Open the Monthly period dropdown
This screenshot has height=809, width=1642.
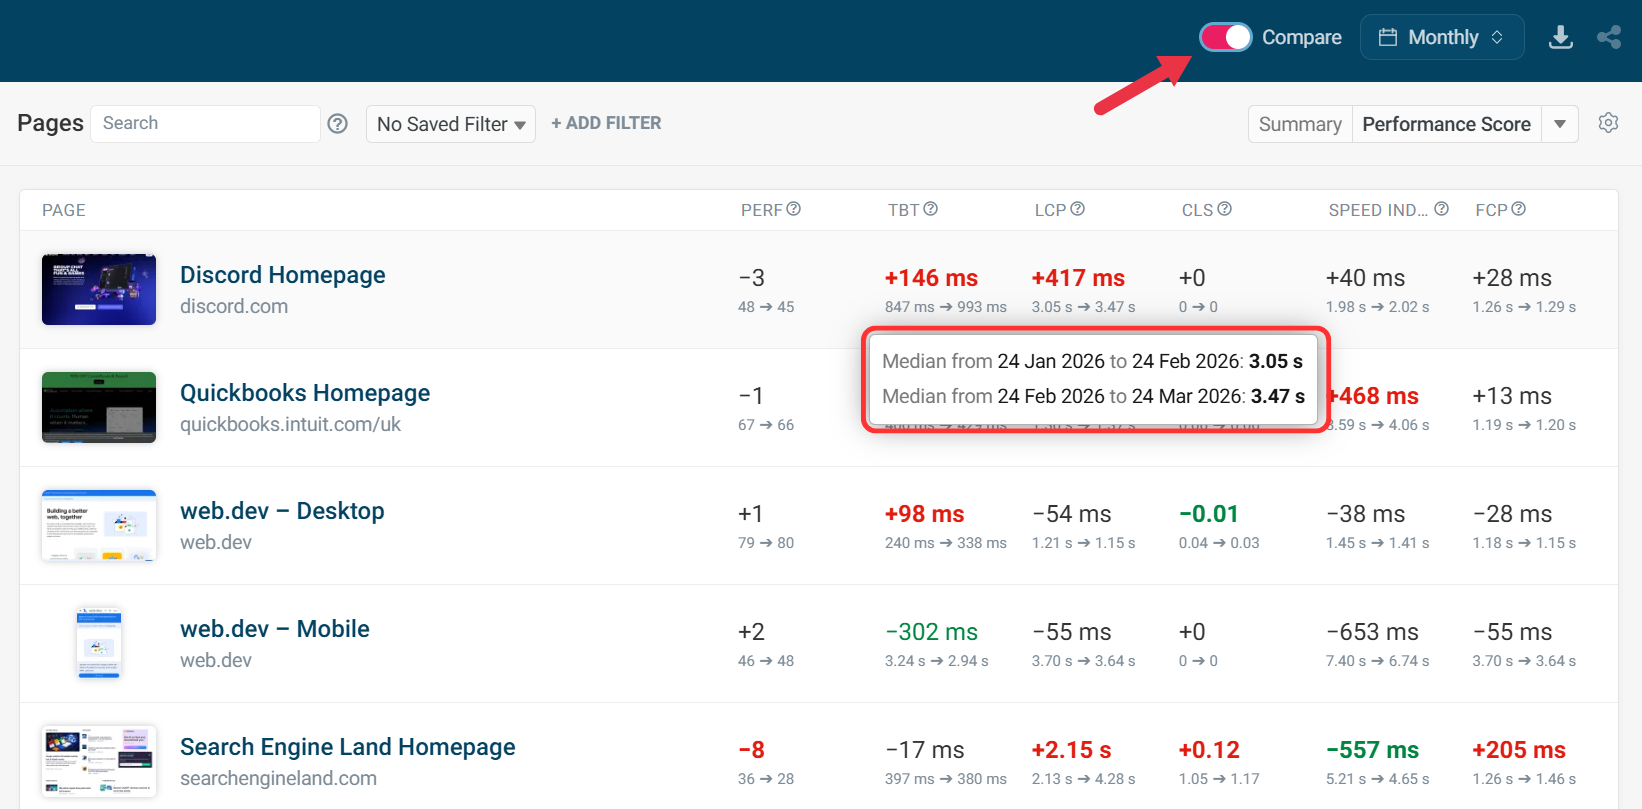1441,37
